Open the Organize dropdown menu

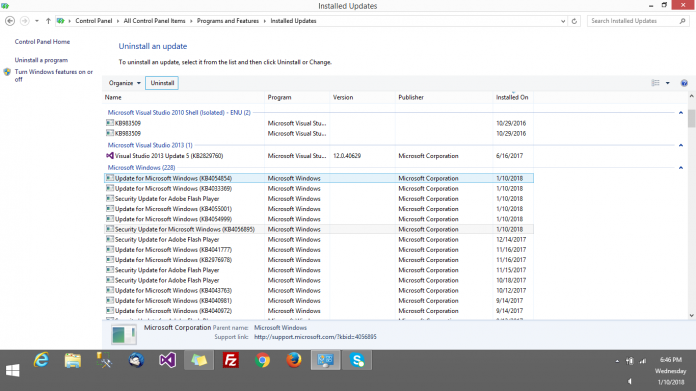pos(124,83)
